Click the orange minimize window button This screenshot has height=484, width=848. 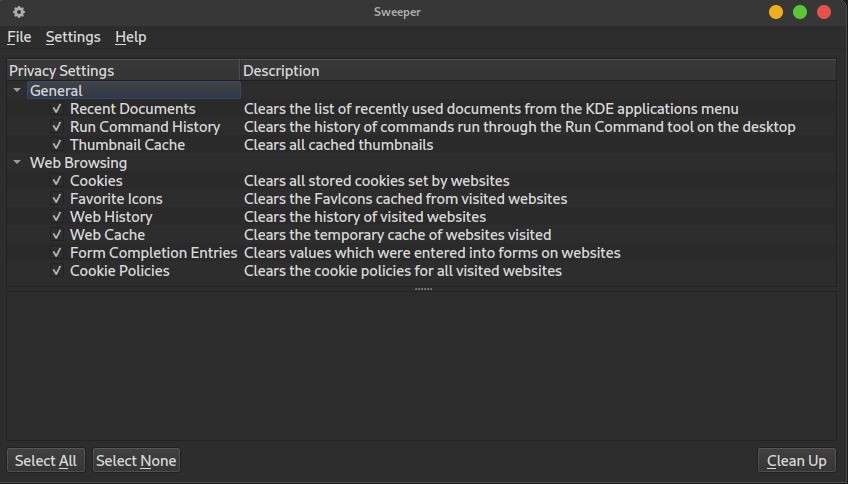click(776, 12)
